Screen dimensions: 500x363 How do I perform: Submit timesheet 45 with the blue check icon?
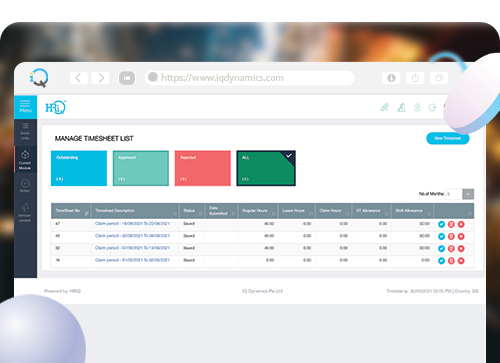coord(441,236)
